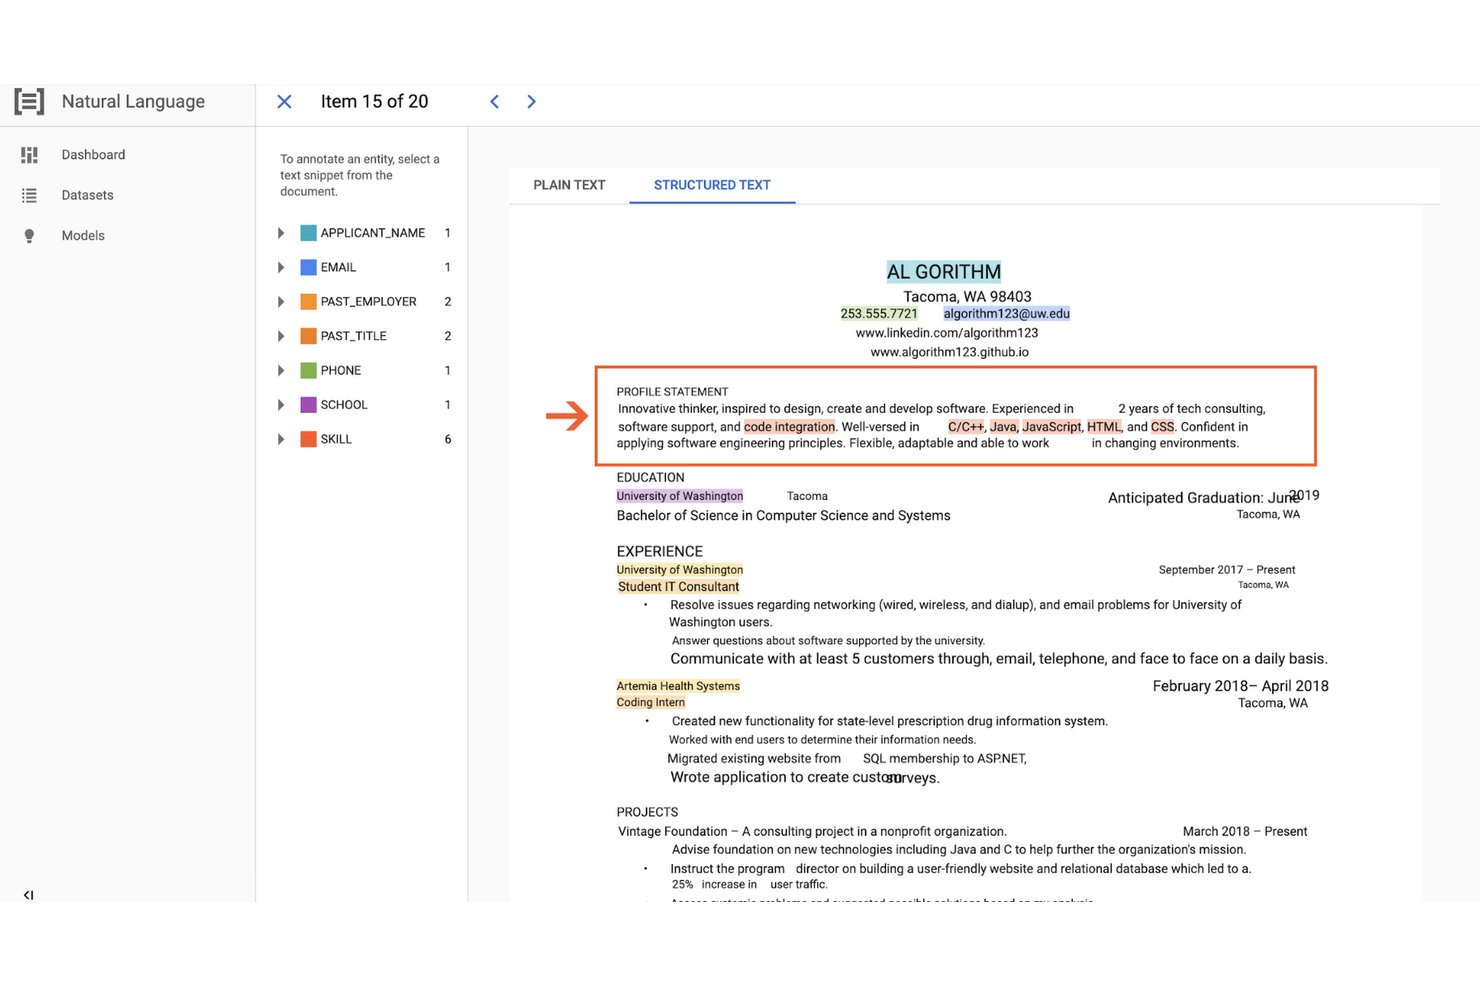Click the www.linkedin.com/algorithm123 text

(x=947, y=333)
